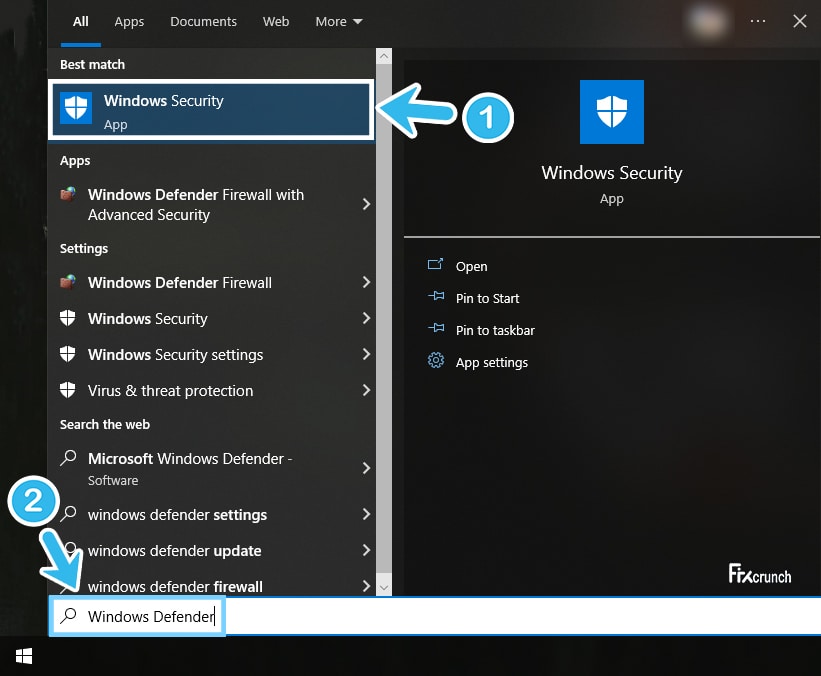Click the Settings section heading

[84, 248]
